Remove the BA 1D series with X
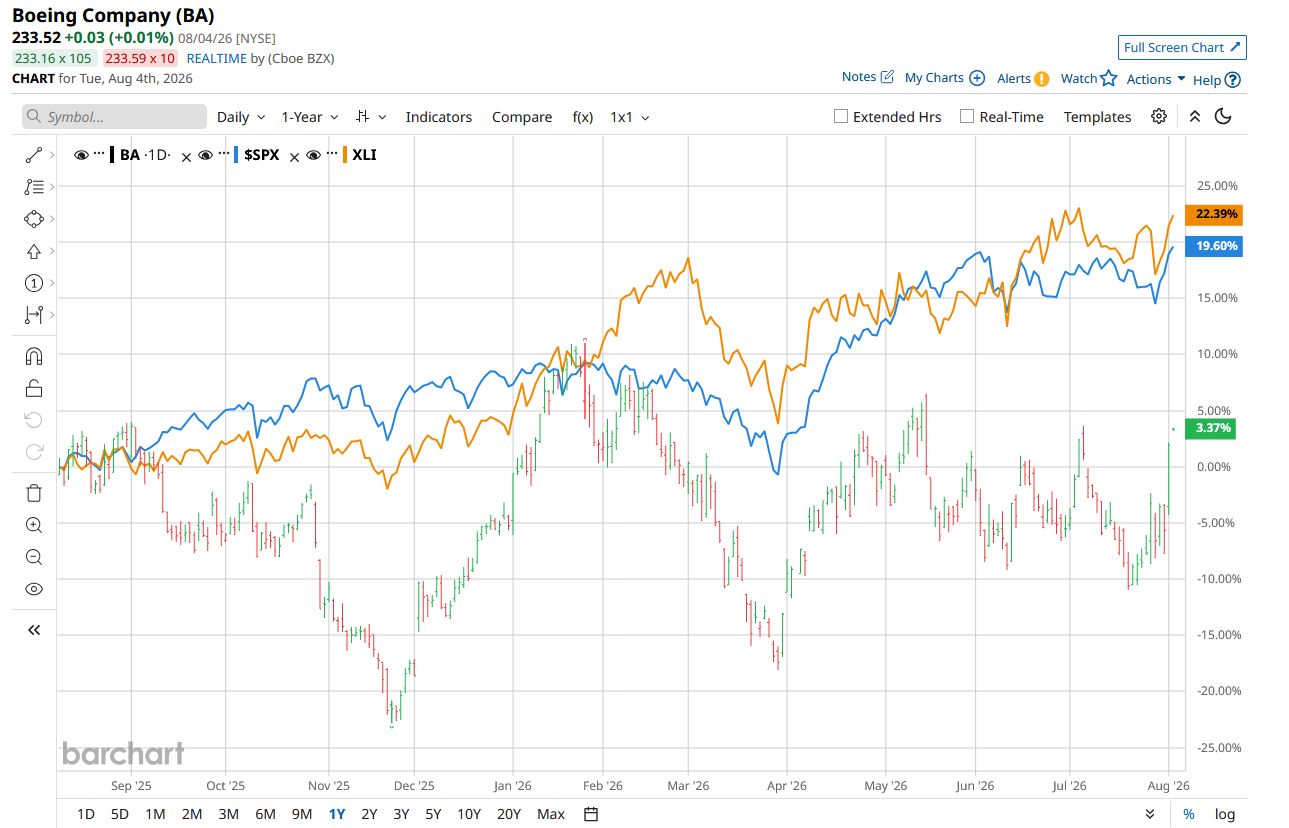This screenshot has width=1289, height=828. pyautogui.click(x=186, y=156)
